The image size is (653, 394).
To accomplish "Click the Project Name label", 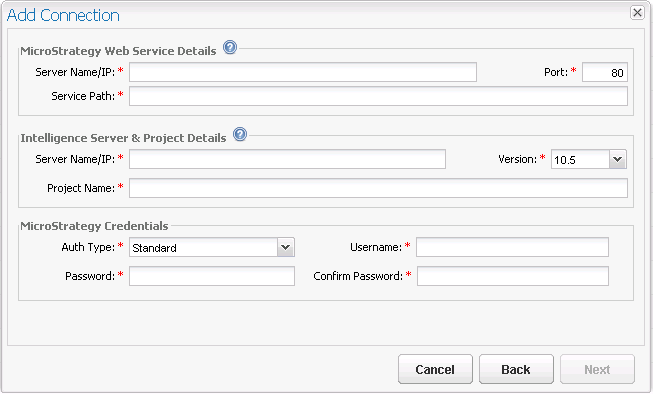I will pyautogui.click(x=81, y=188).
